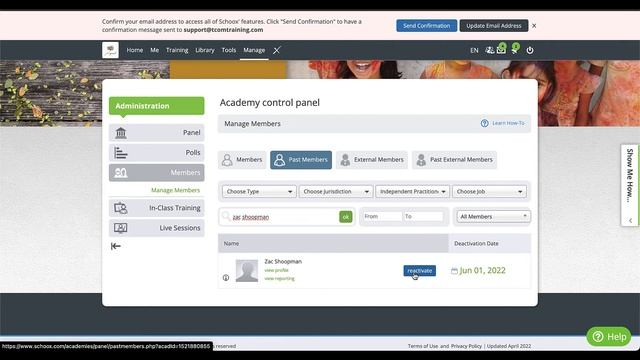Switch to the External Members tab
This screenshot has width=640, height=360.
pos(372,160)
